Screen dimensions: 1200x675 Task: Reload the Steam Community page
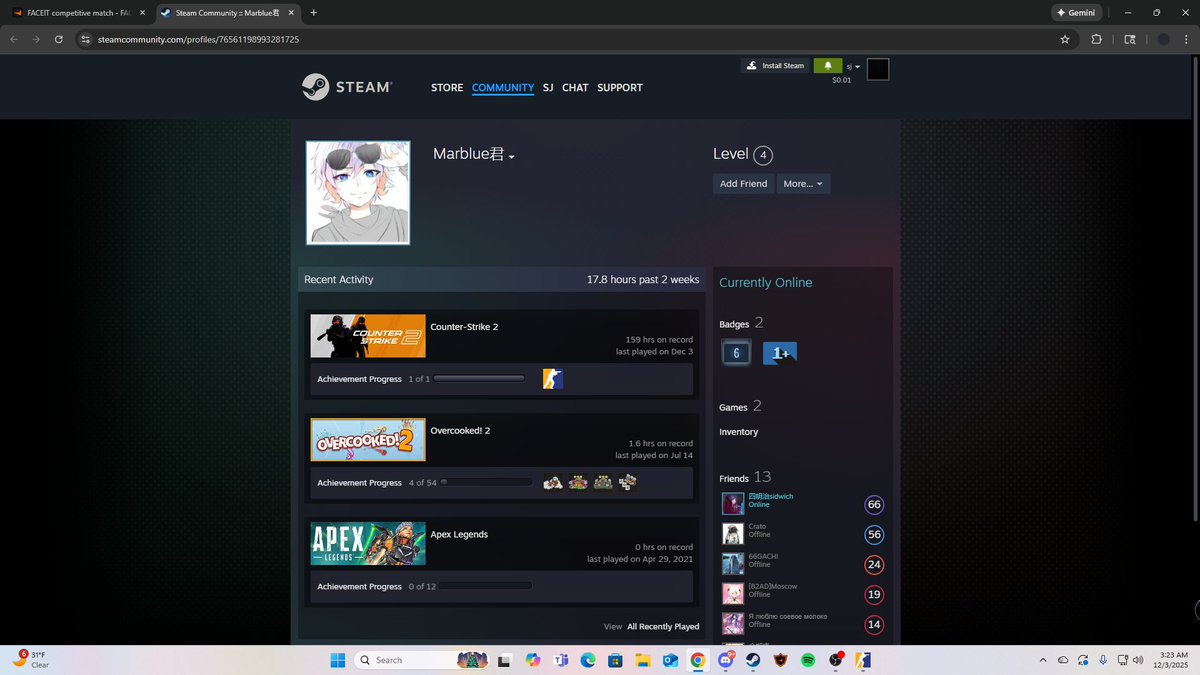tap(59, 39)
